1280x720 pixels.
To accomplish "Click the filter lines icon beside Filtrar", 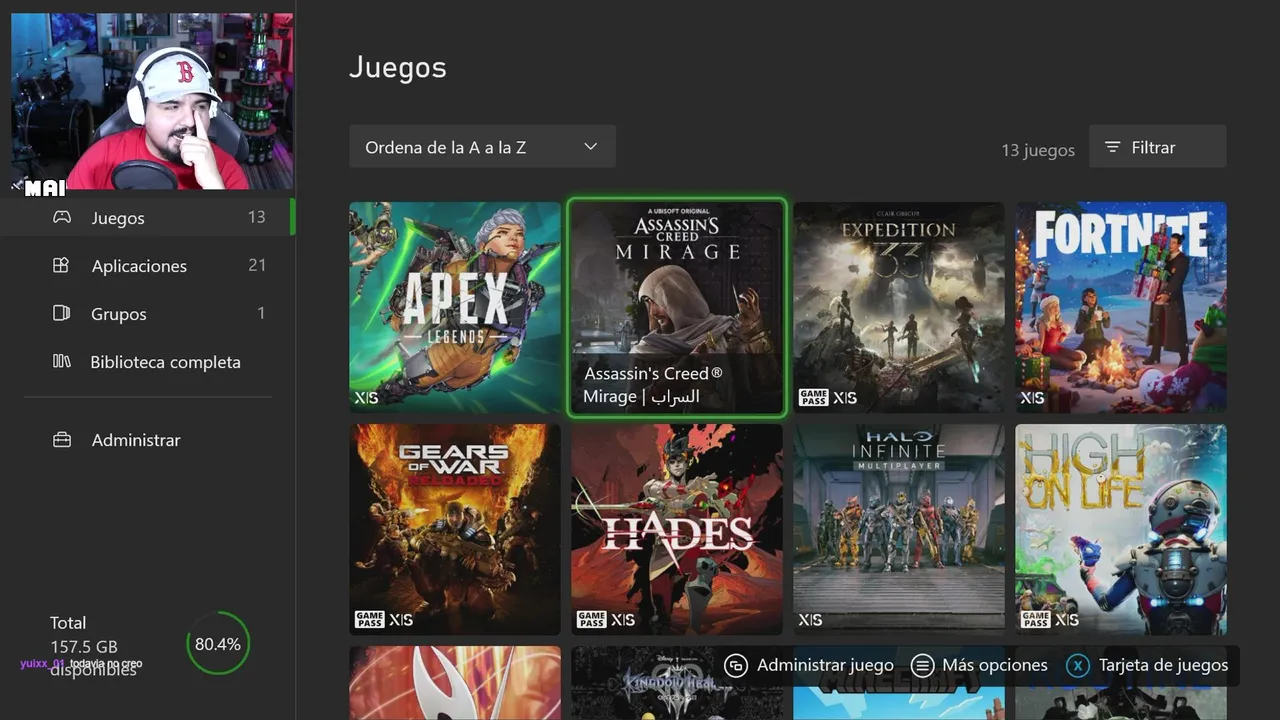I will click(x=1112, y=147).
